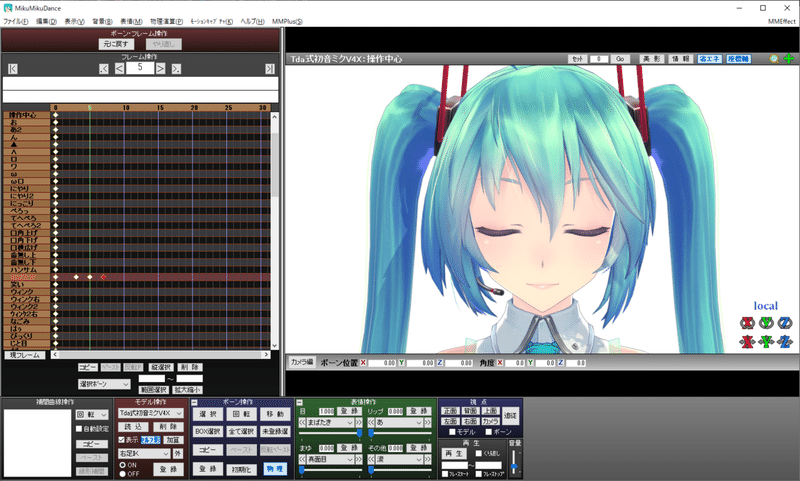The height and width of the screenshot is (481, 800).
Task: Open model selector Tda式初音ミクV4X dropdown
Action: 151,413
